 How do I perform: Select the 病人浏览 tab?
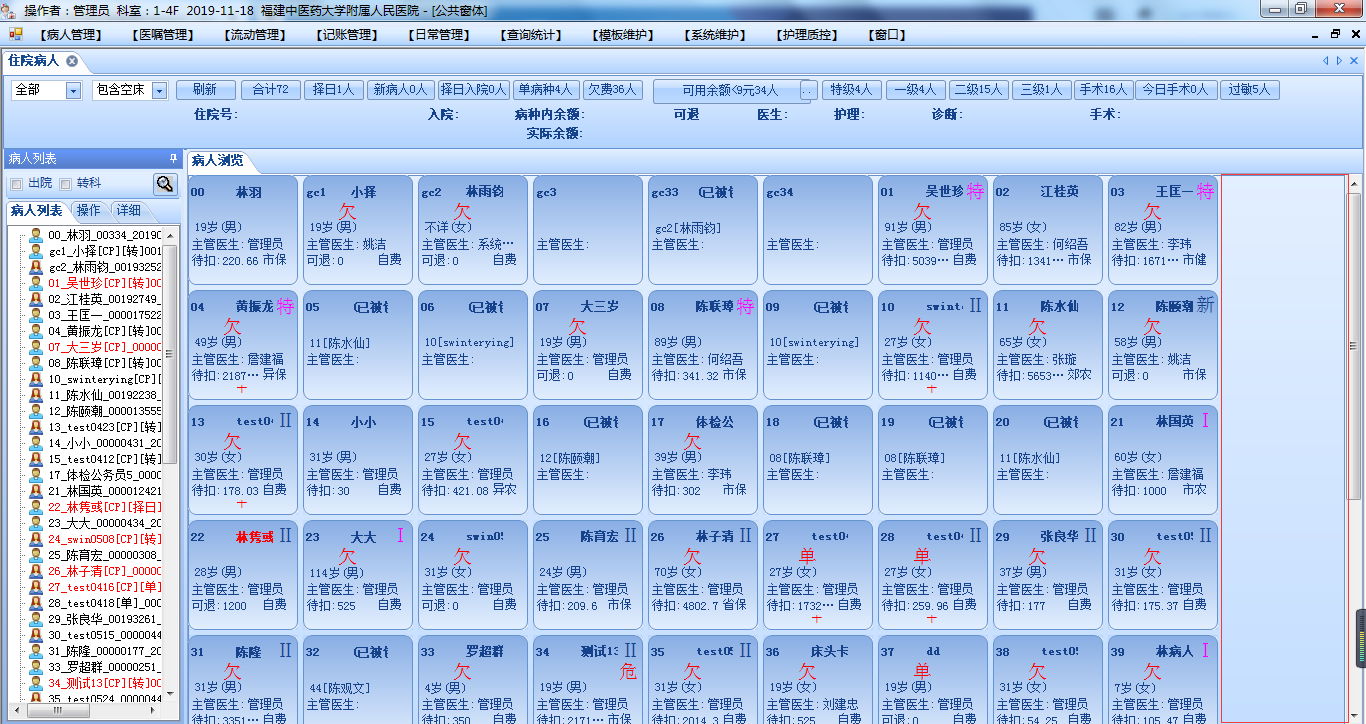[x=217, y=160]
